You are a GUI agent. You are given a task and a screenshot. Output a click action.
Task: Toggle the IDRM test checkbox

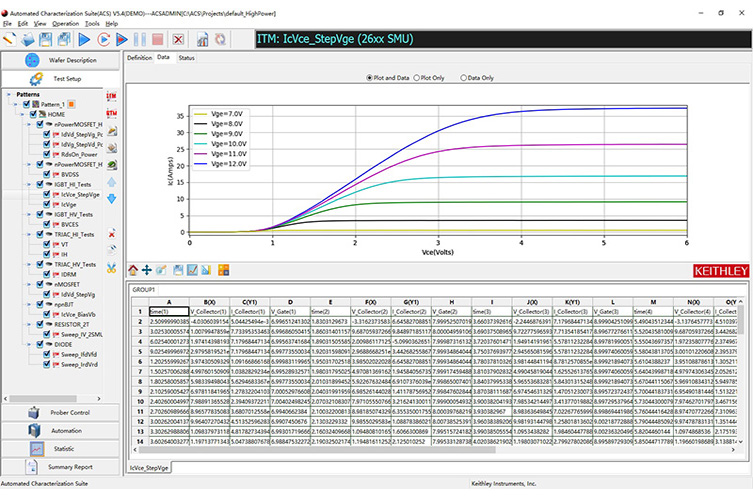click(44, 273)
